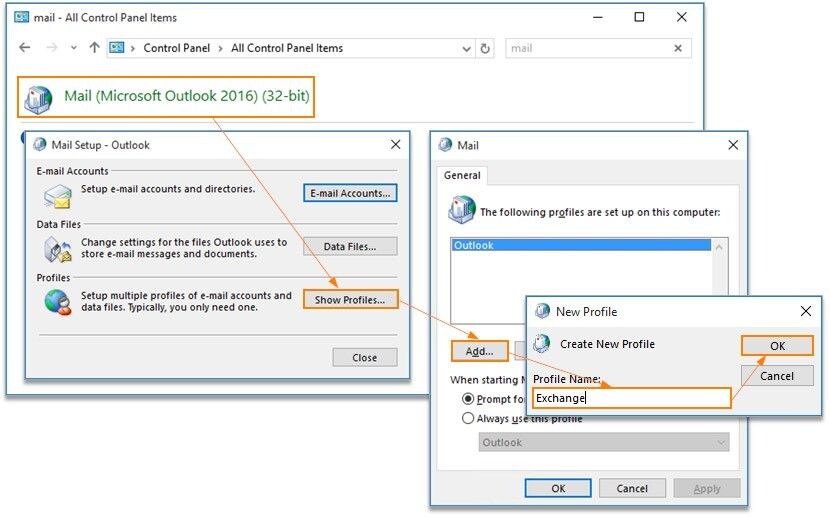Viewport: 830px width, 518px height.
Task: Click the Mail dialog title icon
Action: click(x=446, y=145)
